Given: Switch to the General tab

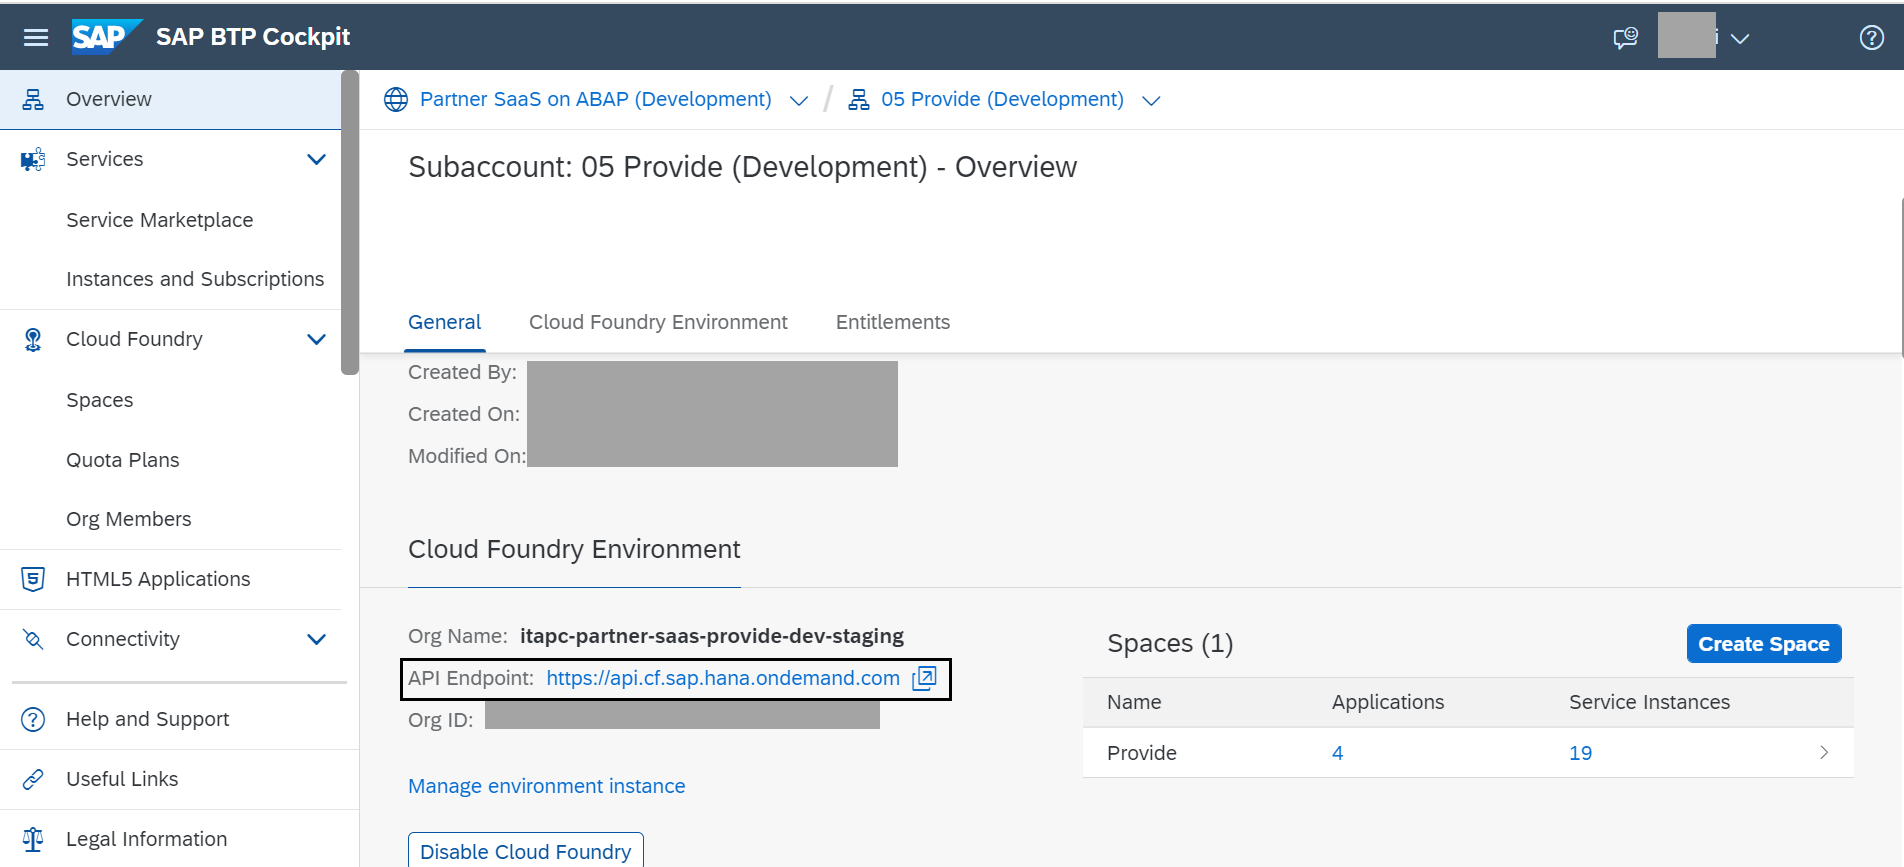Looking at the screenshot, I should [x=445, y=322].
